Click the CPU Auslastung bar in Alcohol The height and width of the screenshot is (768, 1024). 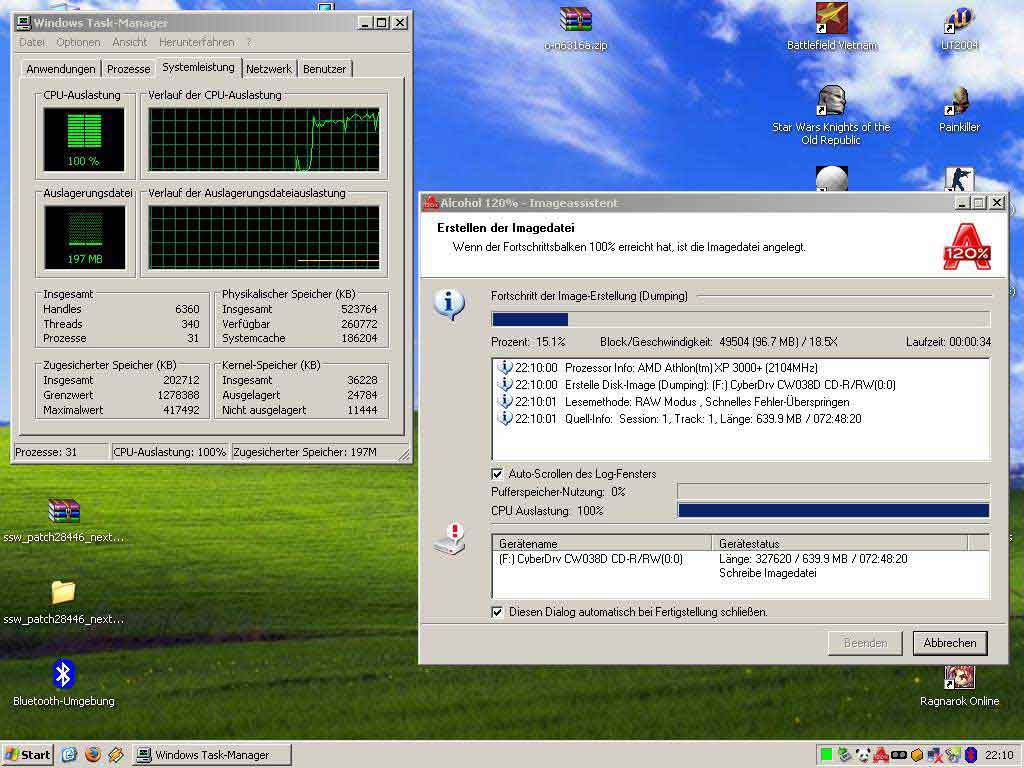833,511
